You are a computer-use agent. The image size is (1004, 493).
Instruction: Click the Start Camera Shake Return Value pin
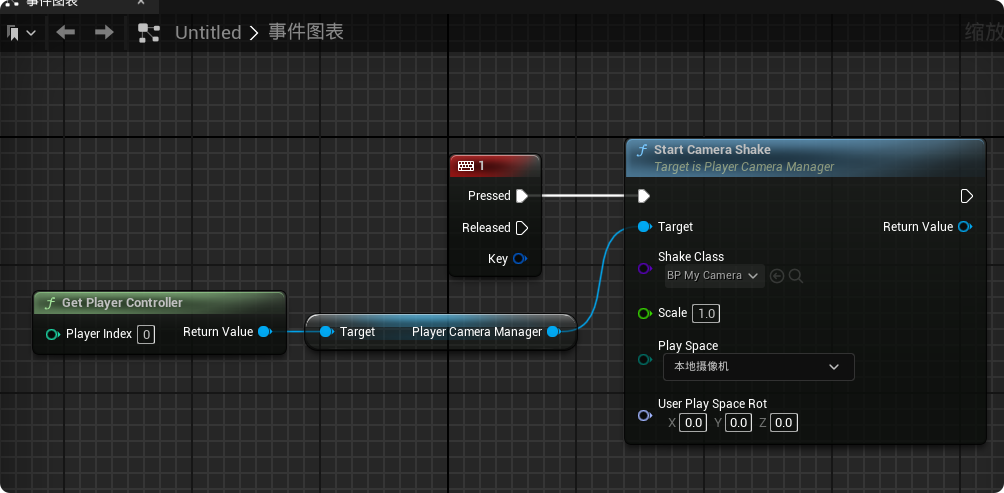click(x=965, y=227)
